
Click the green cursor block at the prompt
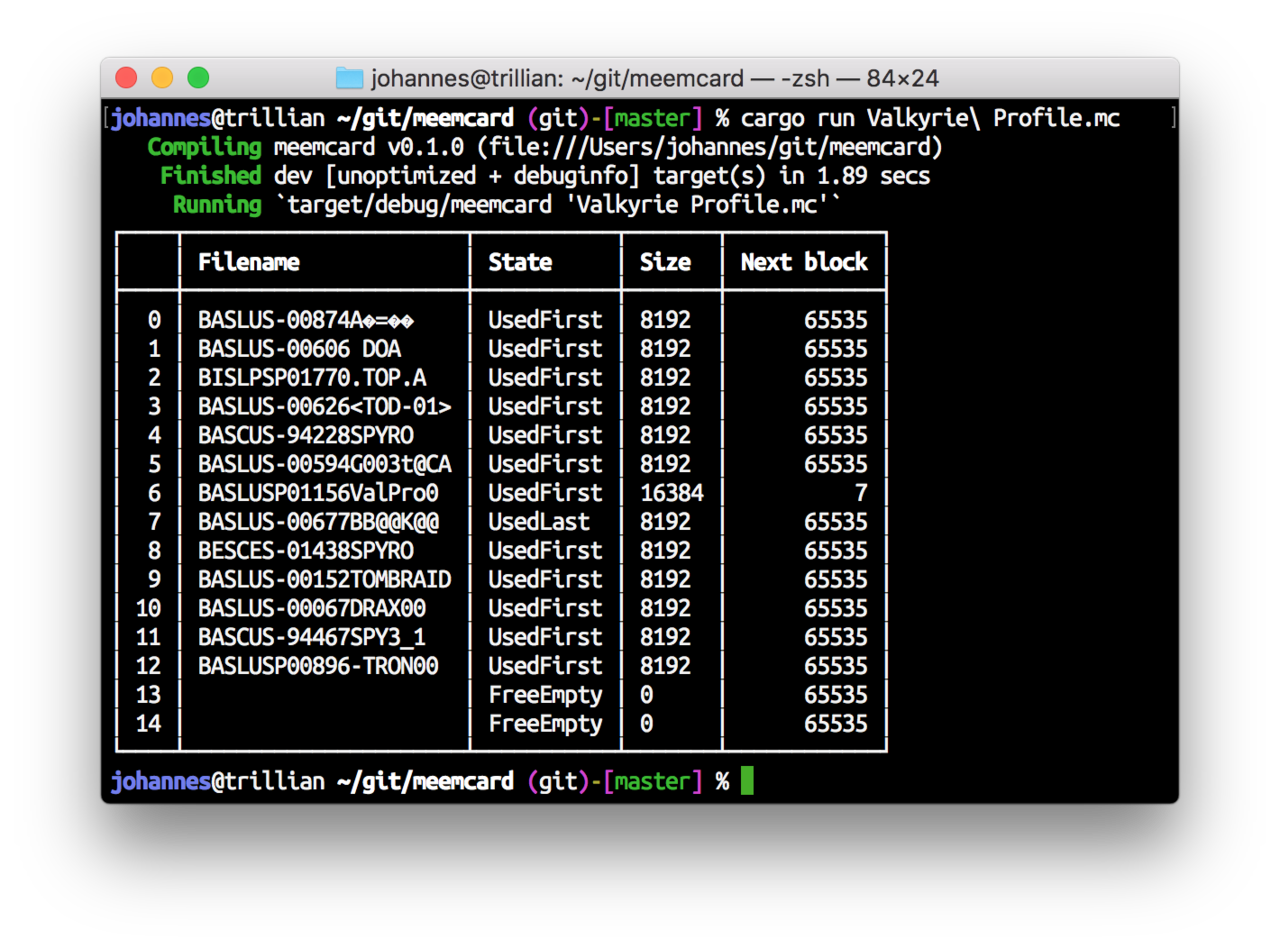[x=746, y=781]
